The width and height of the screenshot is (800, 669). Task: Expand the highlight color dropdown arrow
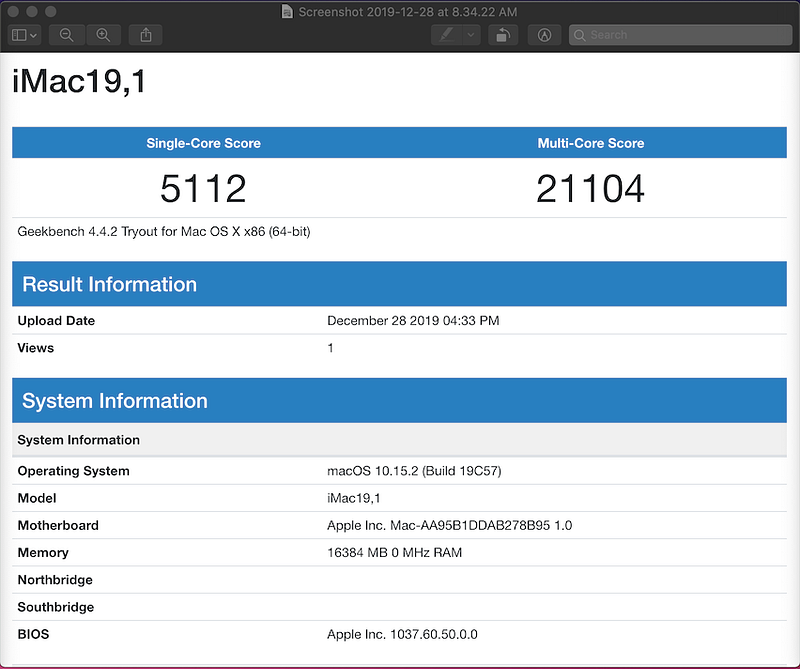point(471,35)
